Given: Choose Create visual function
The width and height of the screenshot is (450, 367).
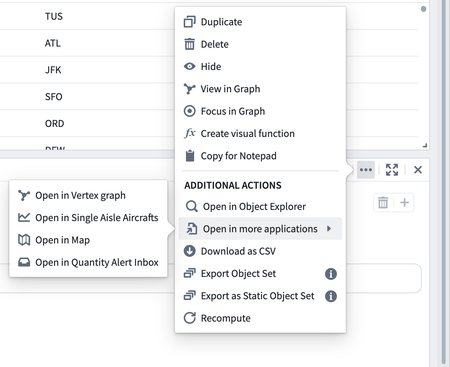Looking at the screenshot, I should [260, 133].
